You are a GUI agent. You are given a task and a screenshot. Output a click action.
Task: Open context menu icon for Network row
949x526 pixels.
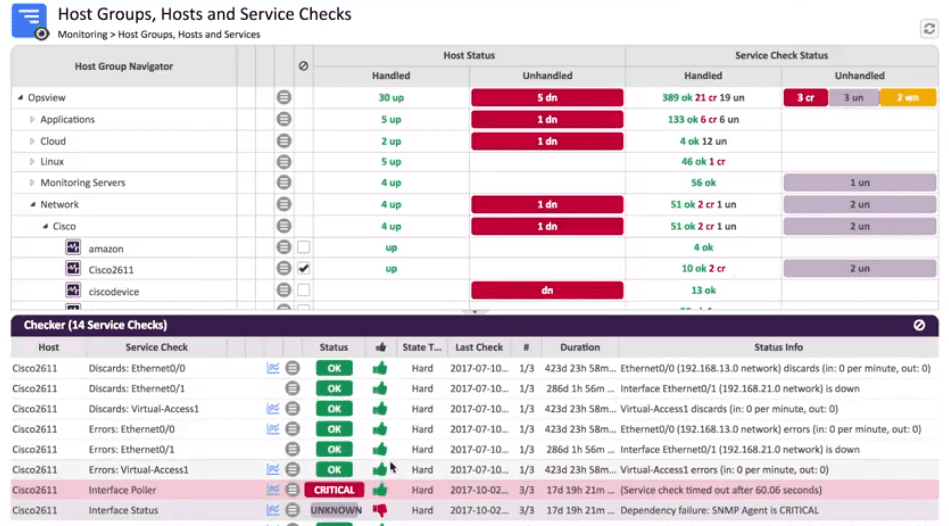click(284, 204)
